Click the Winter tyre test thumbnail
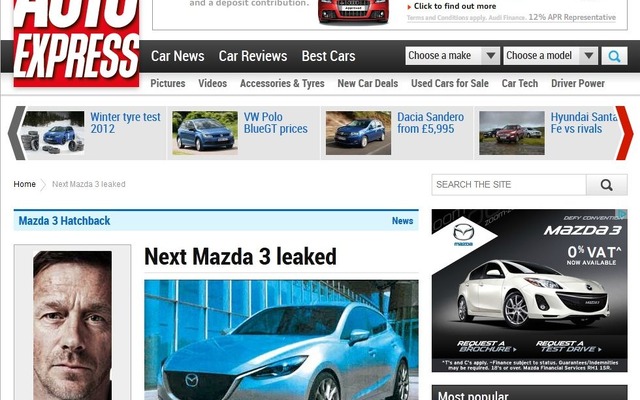Screen dimensions: 640x400 tap(53, 133)
